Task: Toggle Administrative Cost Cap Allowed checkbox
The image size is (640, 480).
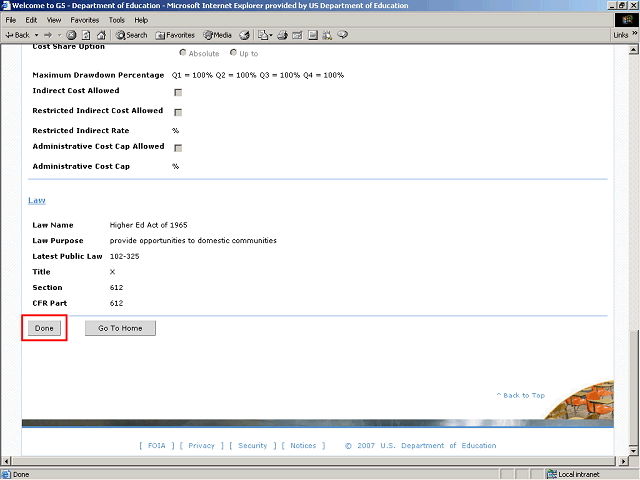Action: [178, 148]
